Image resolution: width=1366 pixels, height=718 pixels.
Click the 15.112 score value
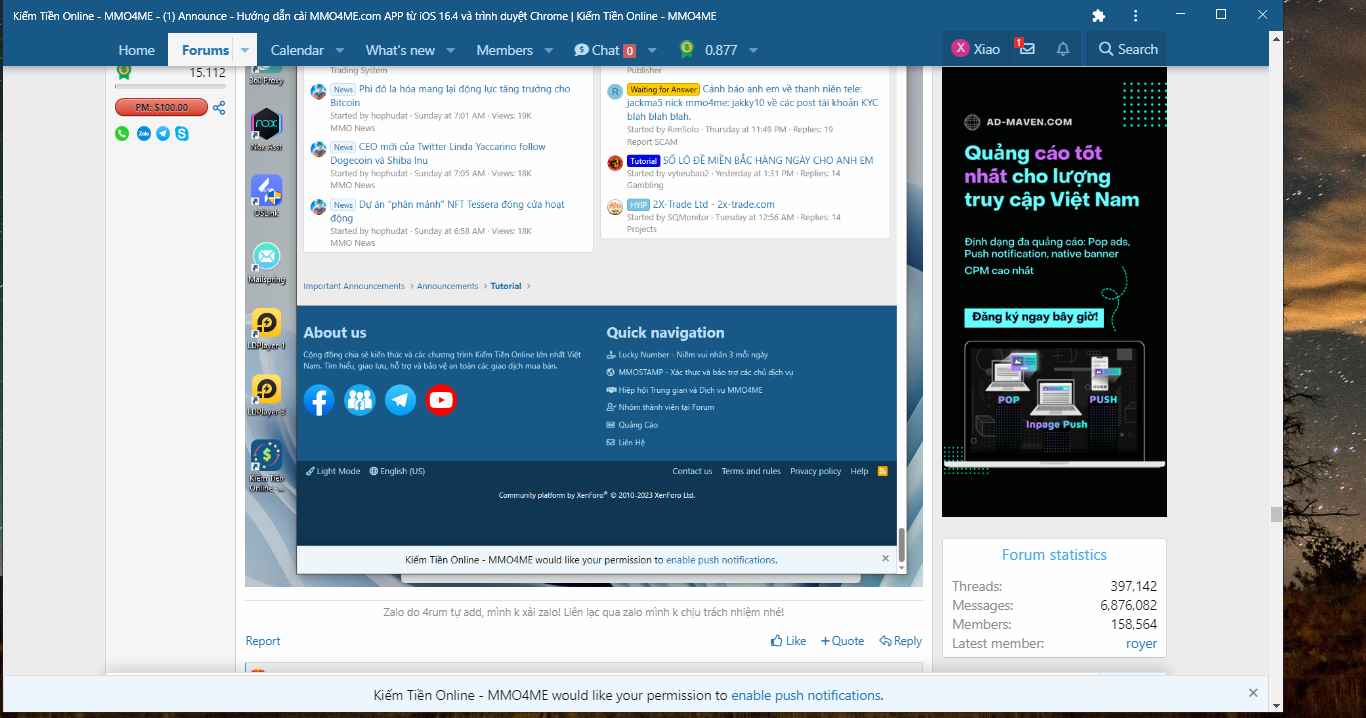pyautogui.click(x=208, y=73)
